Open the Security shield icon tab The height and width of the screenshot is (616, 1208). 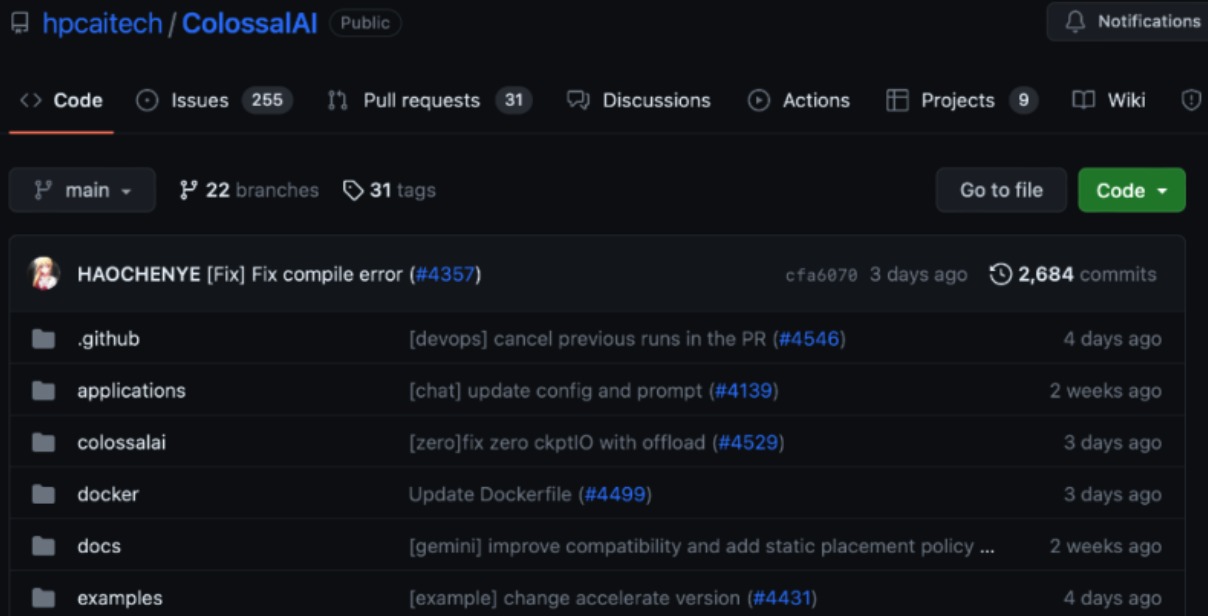1191,100
